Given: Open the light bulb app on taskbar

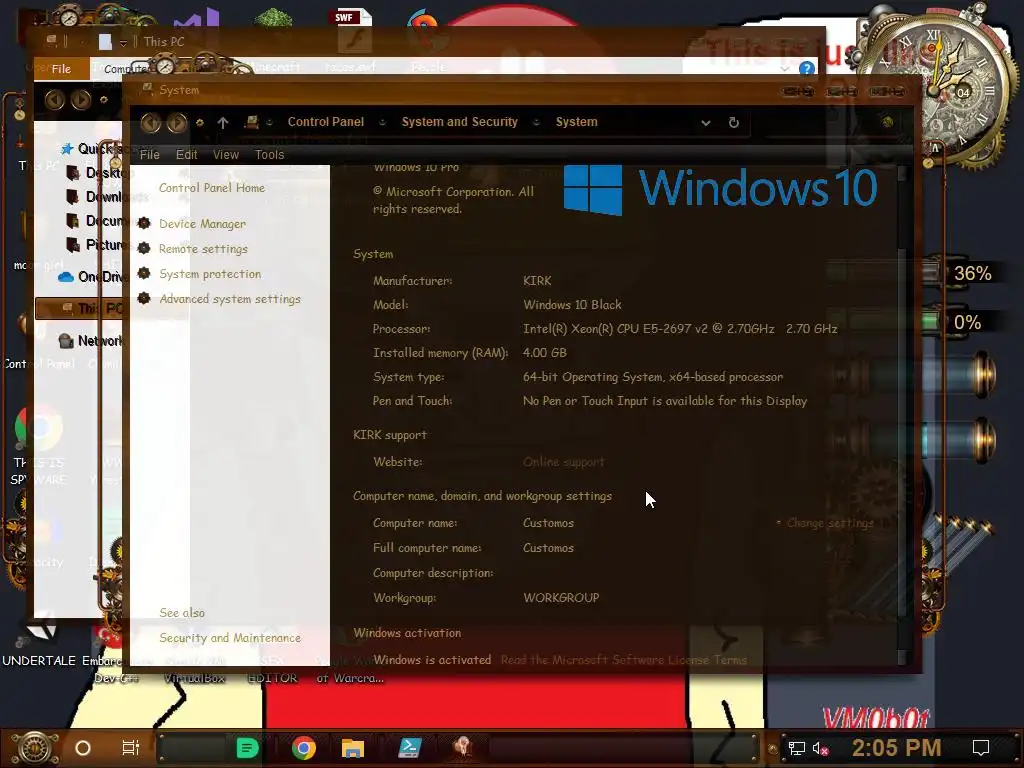Looking at the screenshot, I should pos(463,748).
